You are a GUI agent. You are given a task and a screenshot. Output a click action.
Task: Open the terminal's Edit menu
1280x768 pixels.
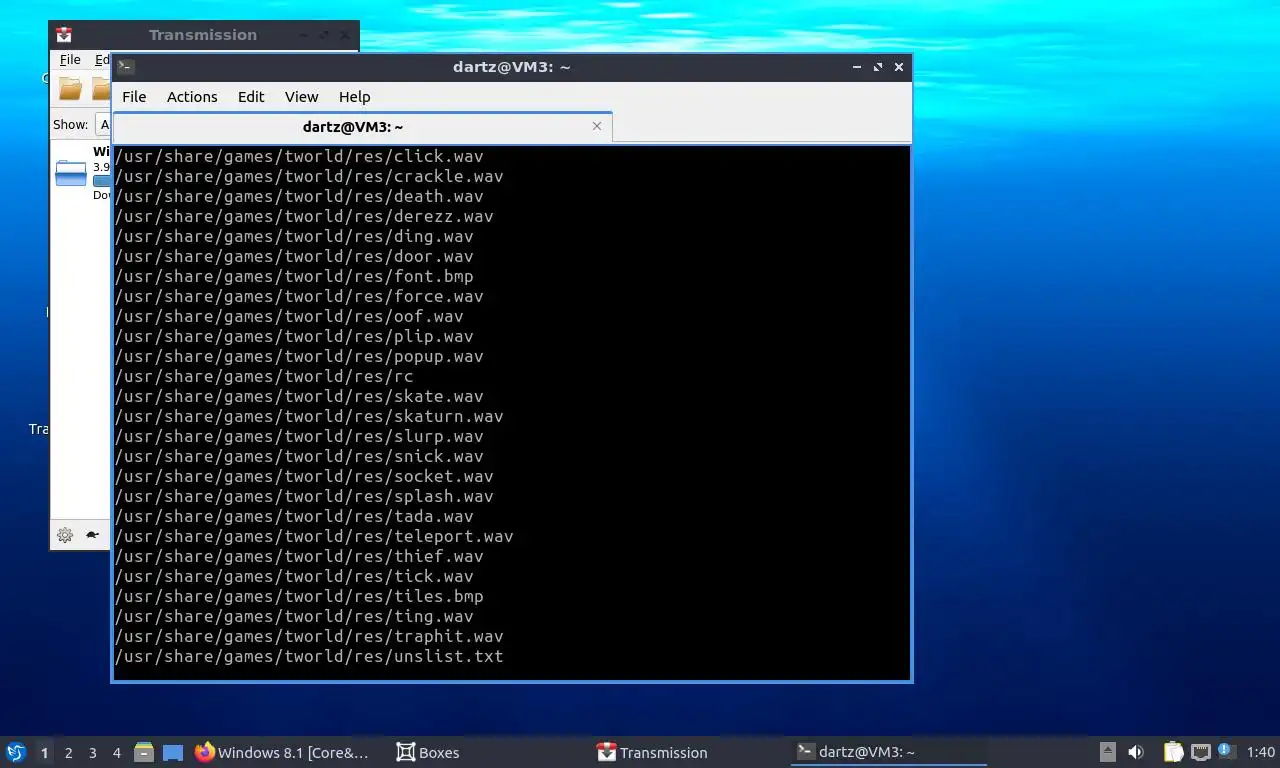click(x=251, y=97)
